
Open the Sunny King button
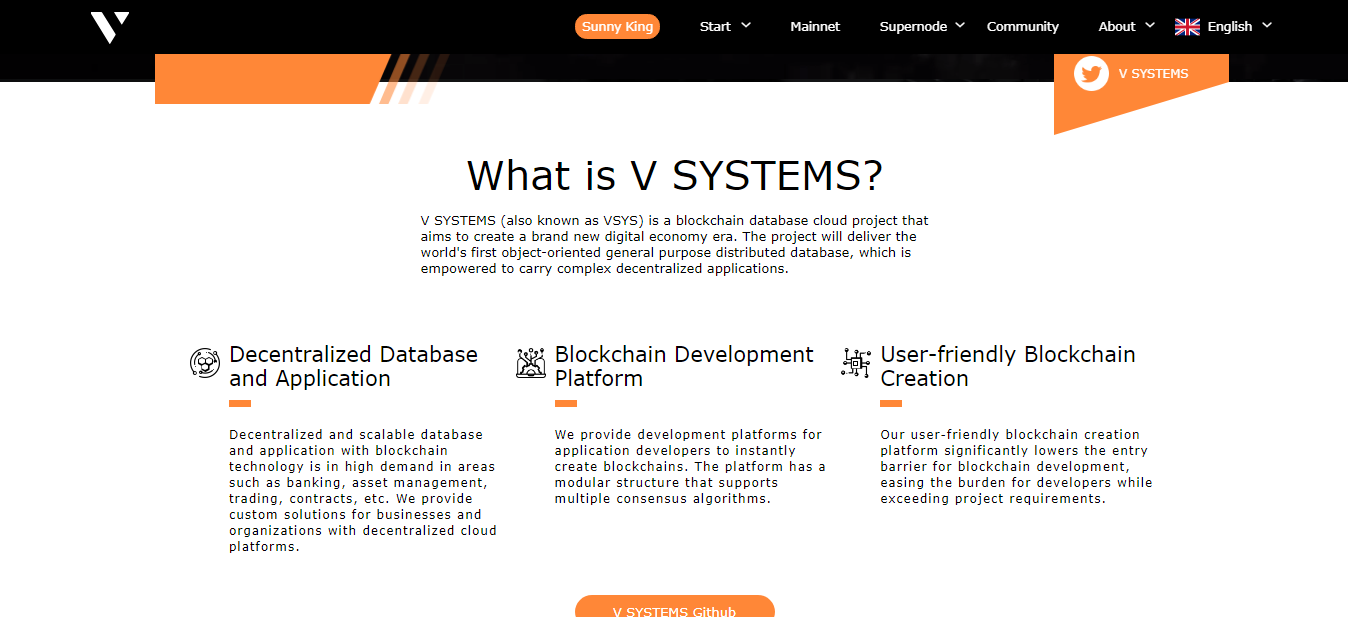tap(617, 27)
